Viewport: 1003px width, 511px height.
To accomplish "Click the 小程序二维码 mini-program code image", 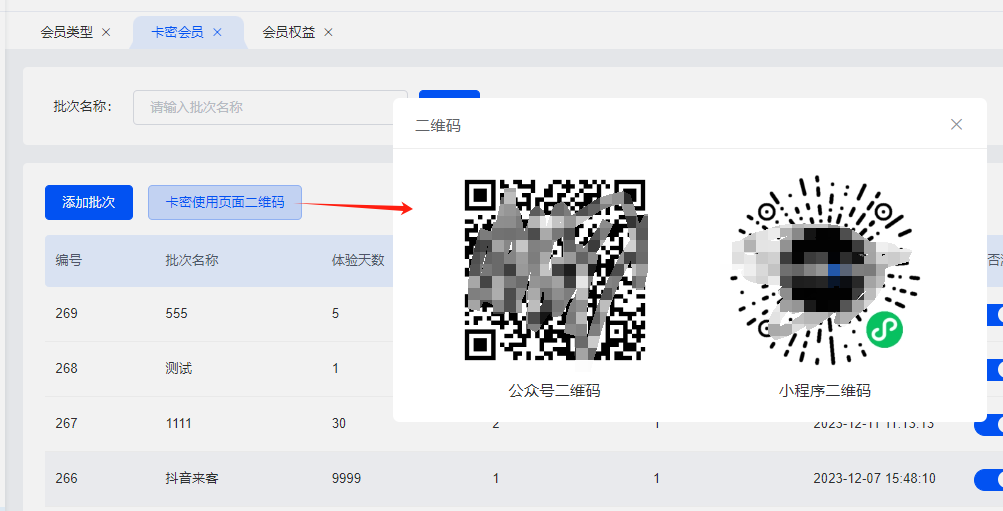I will (x=825, y=269).
